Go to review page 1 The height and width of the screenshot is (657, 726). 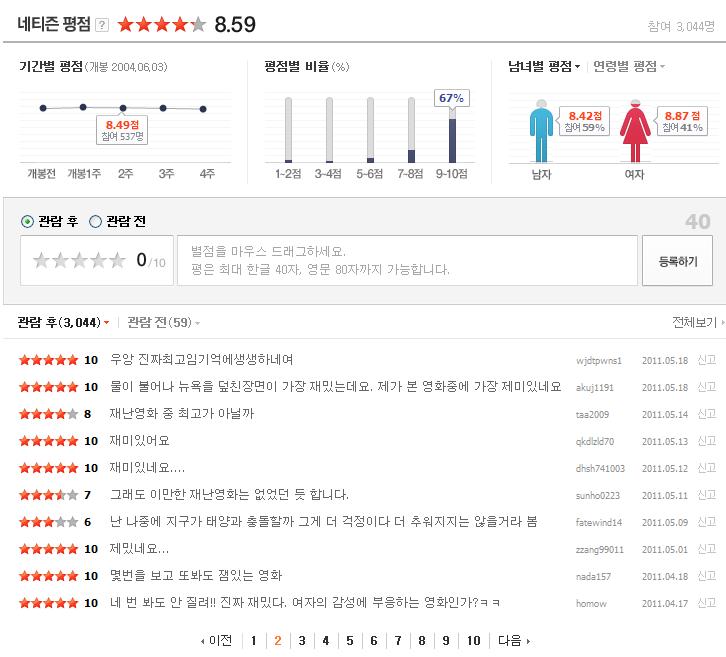tap(253, 640)
